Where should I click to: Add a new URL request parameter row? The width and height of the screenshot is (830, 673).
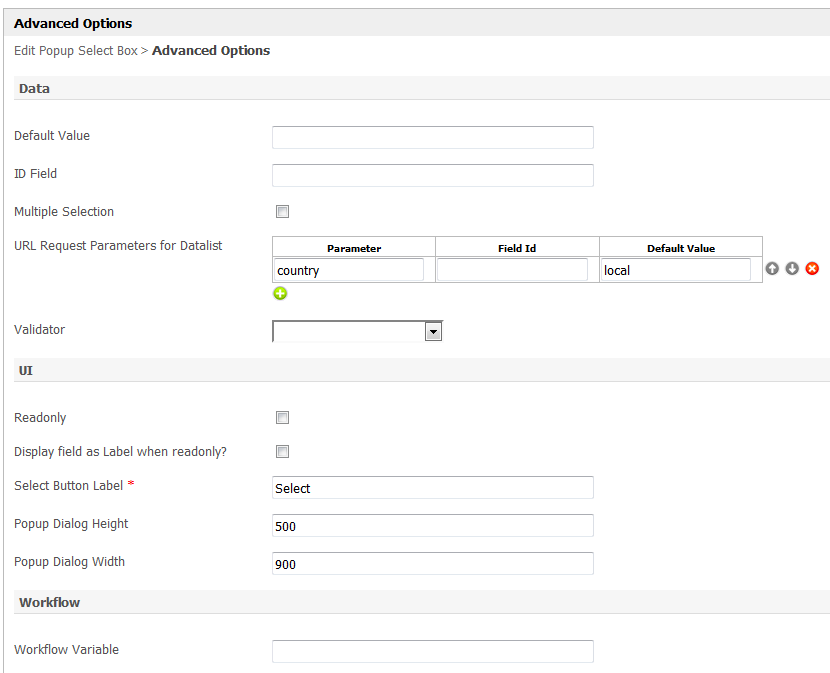280,293
